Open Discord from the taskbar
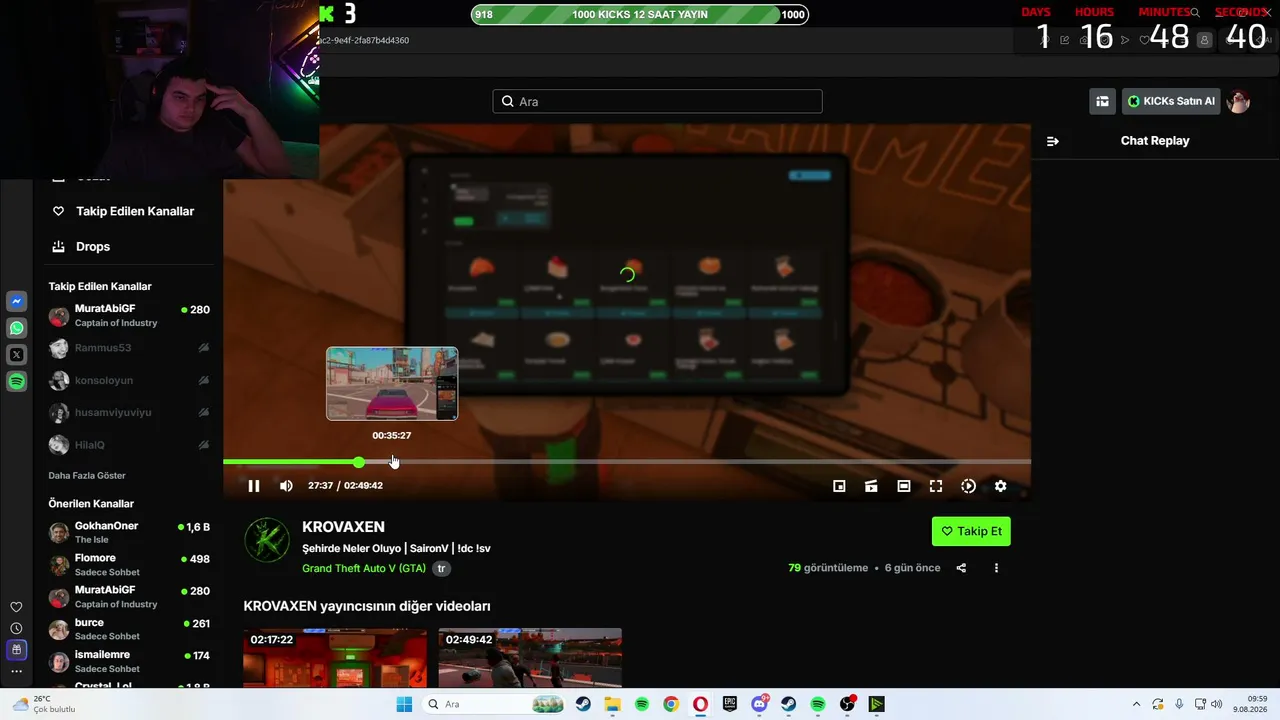 759,704
